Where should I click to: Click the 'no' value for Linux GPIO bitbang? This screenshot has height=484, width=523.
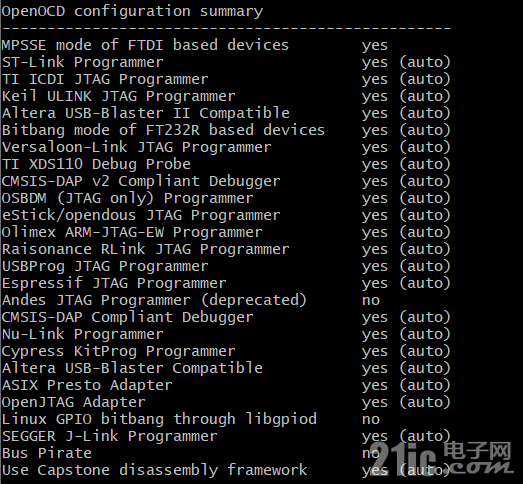pyautogui.click(x=371, y=420)
